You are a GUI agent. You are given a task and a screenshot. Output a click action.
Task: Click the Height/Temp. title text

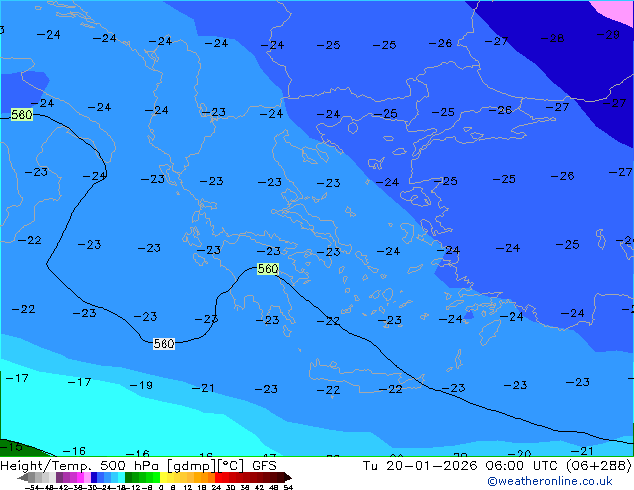click(x=47, y=466)
